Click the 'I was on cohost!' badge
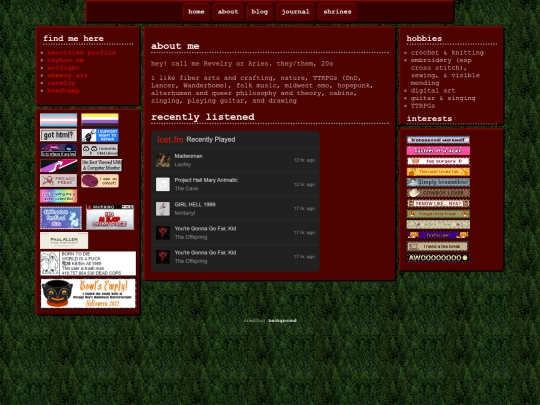This screenshot has width=540, height=405. coord(100,180)
